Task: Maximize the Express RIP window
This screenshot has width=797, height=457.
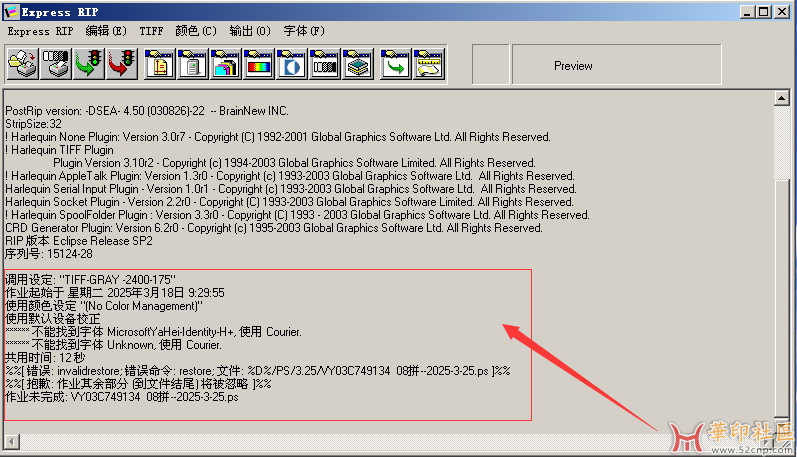Action: pos(764,12)
